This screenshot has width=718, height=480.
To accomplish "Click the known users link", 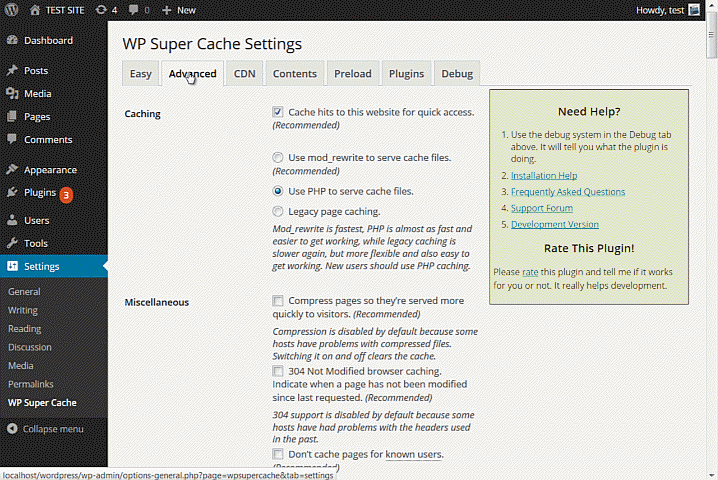I will [x=413, y=454].
